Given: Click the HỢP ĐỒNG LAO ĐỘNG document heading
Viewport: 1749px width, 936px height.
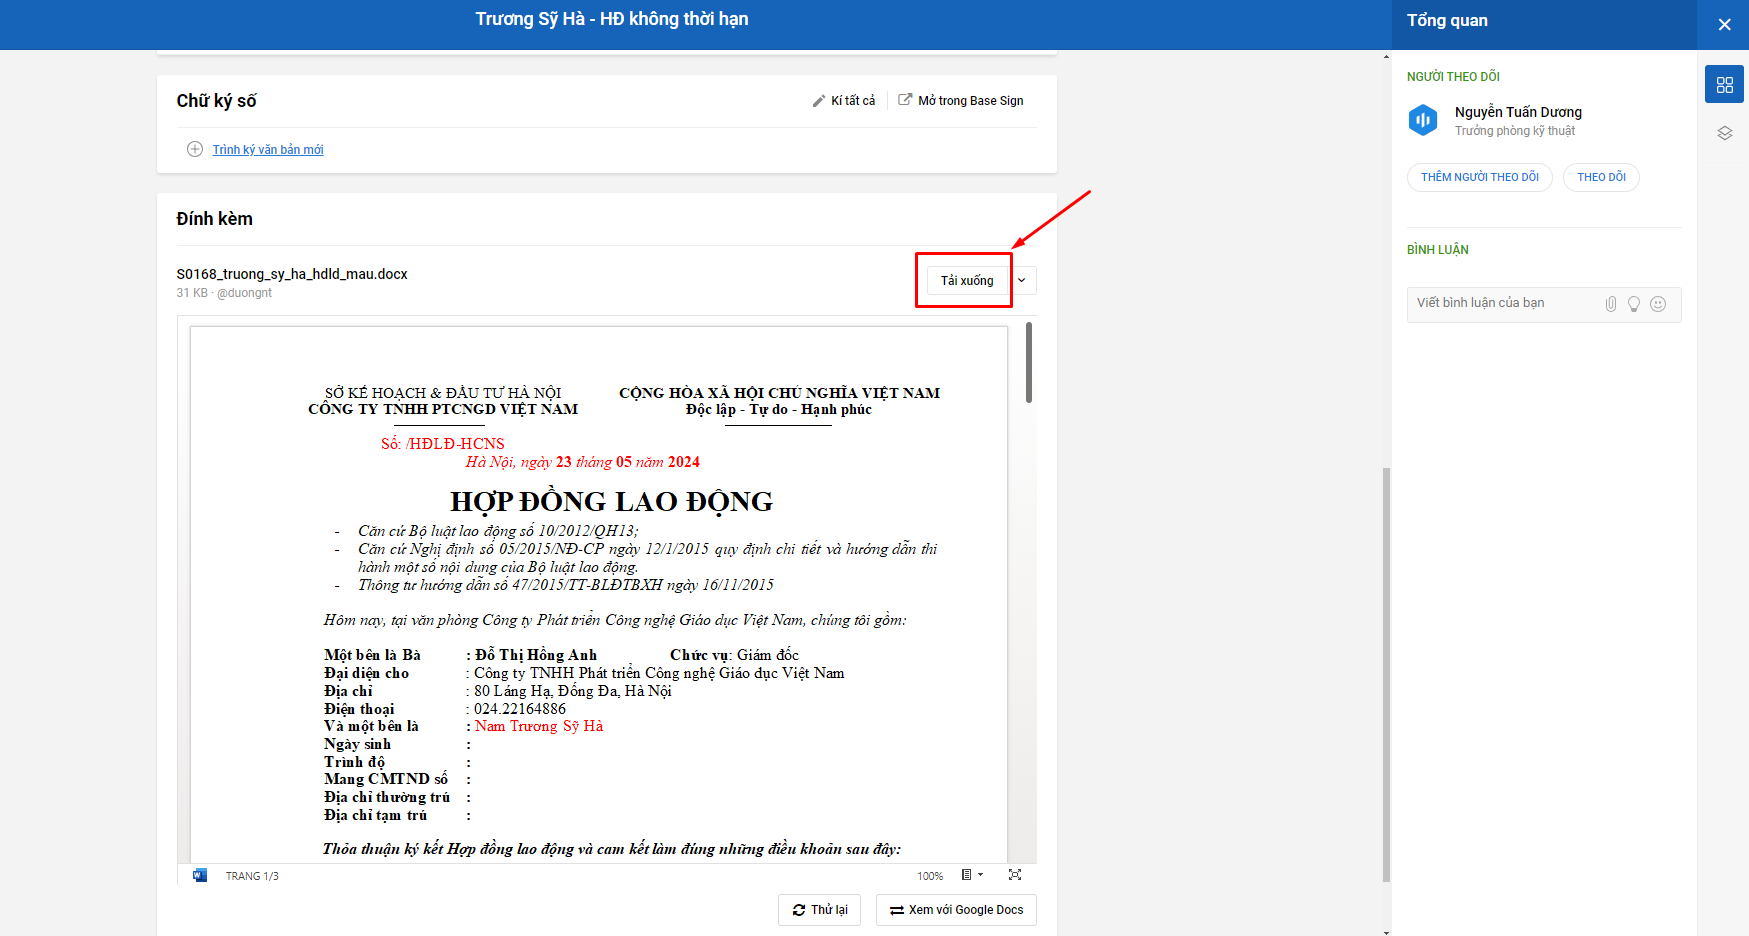Looking at the screenshot, I should click(611, 502).
